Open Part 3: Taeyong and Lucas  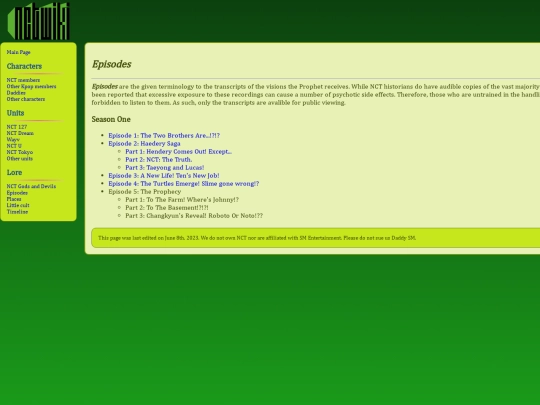pos(165,168)
